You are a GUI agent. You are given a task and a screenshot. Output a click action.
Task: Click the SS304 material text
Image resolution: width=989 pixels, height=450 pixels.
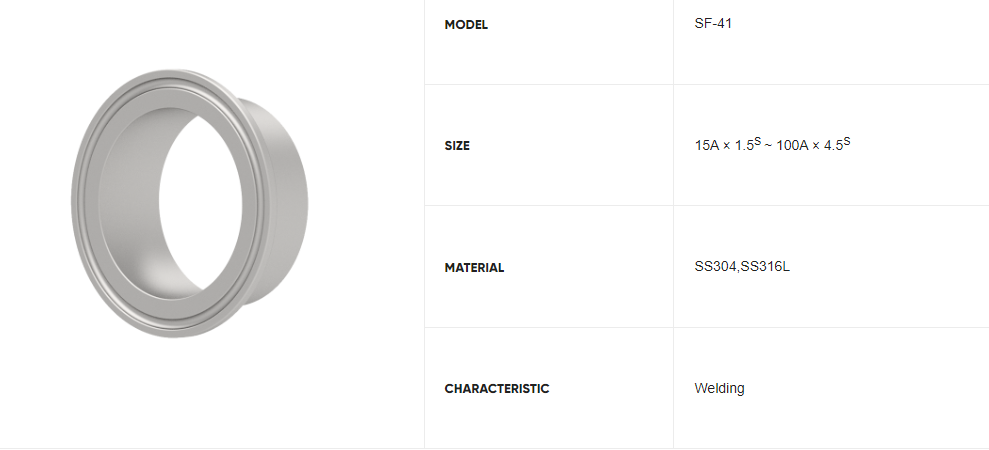point(714,267)
